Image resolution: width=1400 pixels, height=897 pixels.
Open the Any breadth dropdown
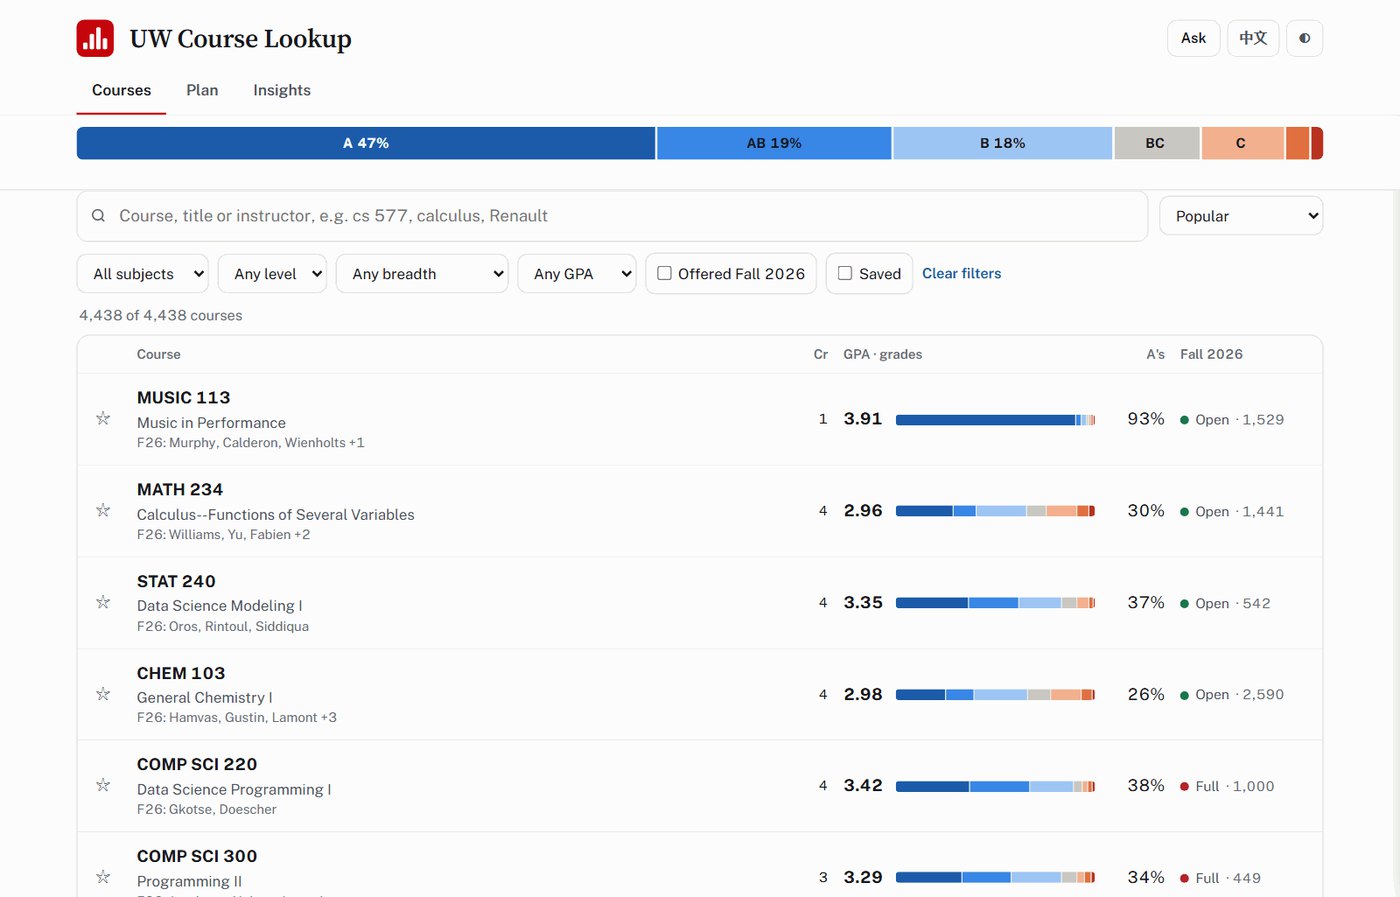click(422, 273)
